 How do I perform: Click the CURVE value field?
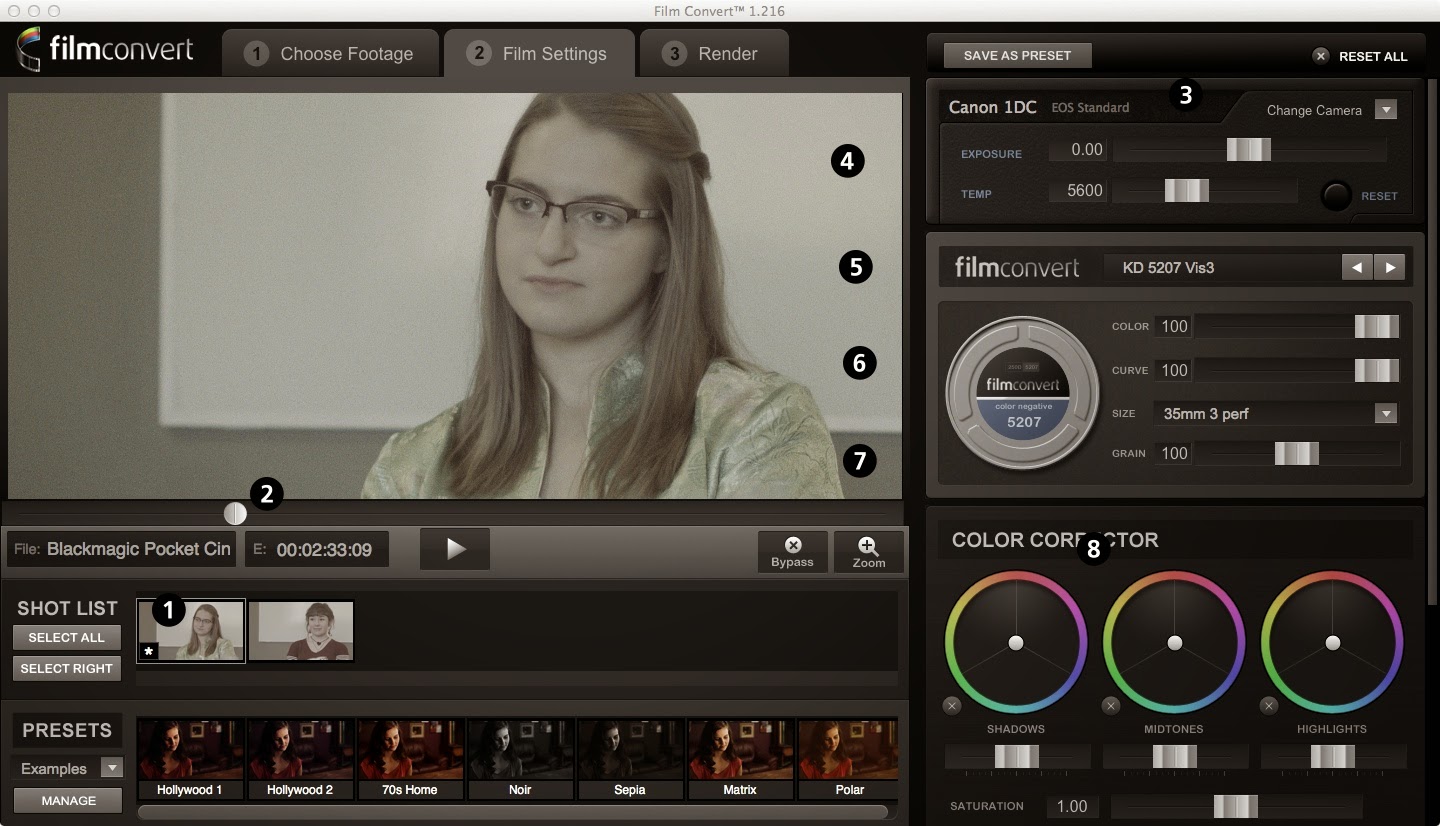coord(1173,371)
